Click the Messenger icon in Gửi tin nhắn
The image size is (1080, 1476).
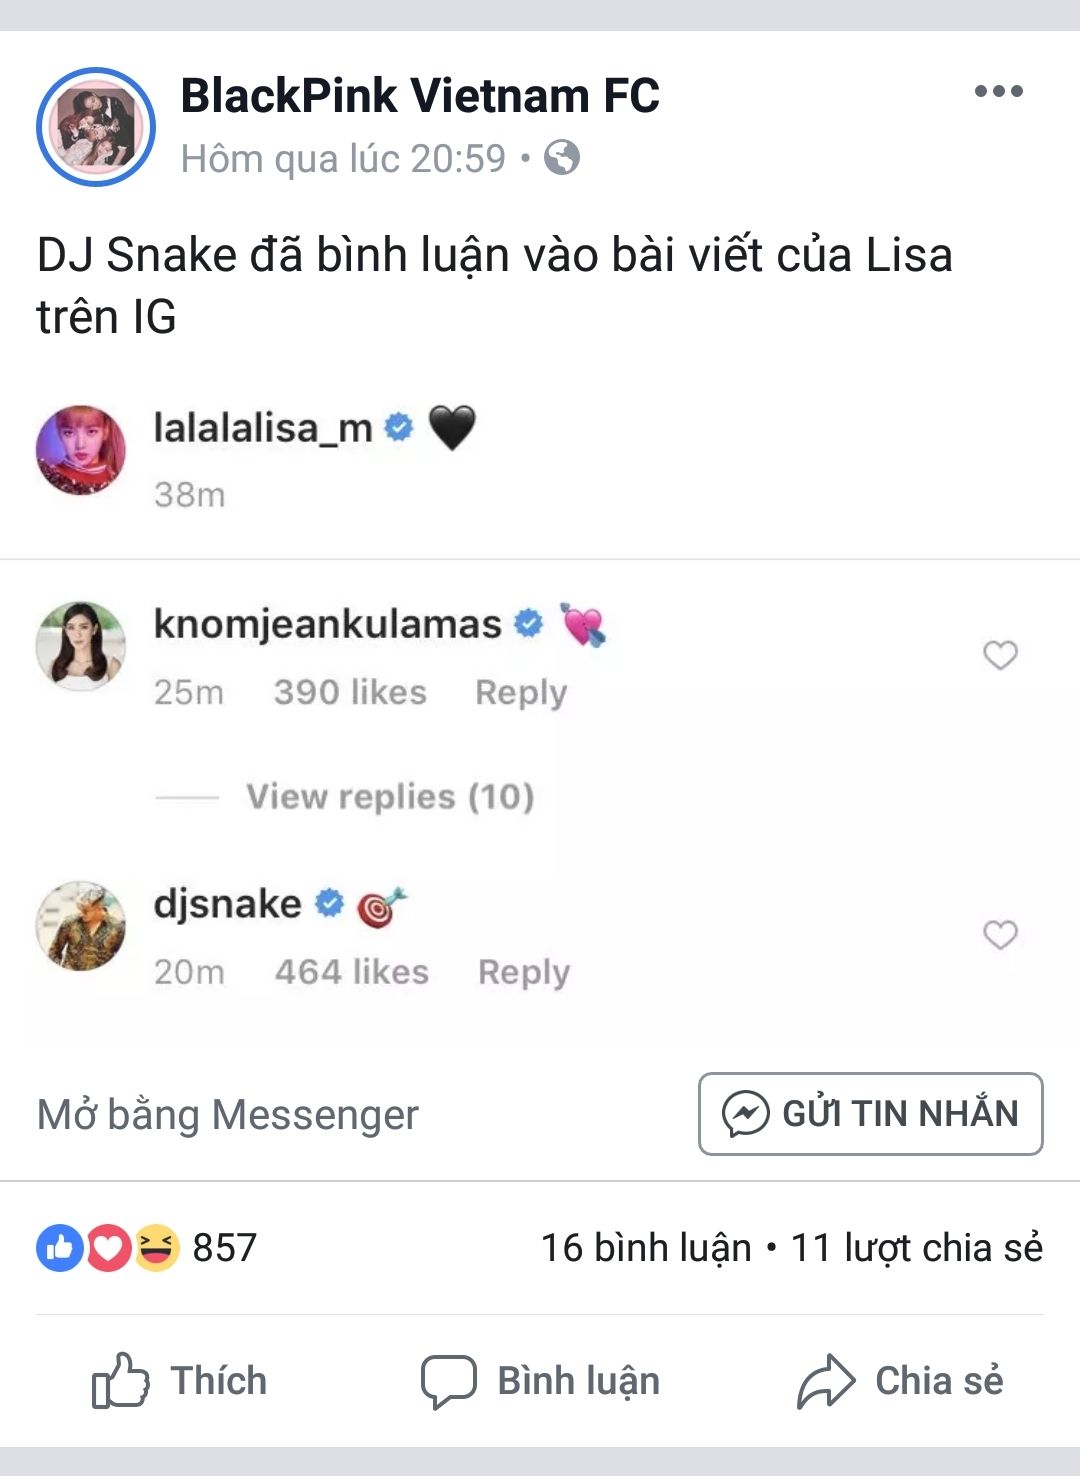point(746,1114)
